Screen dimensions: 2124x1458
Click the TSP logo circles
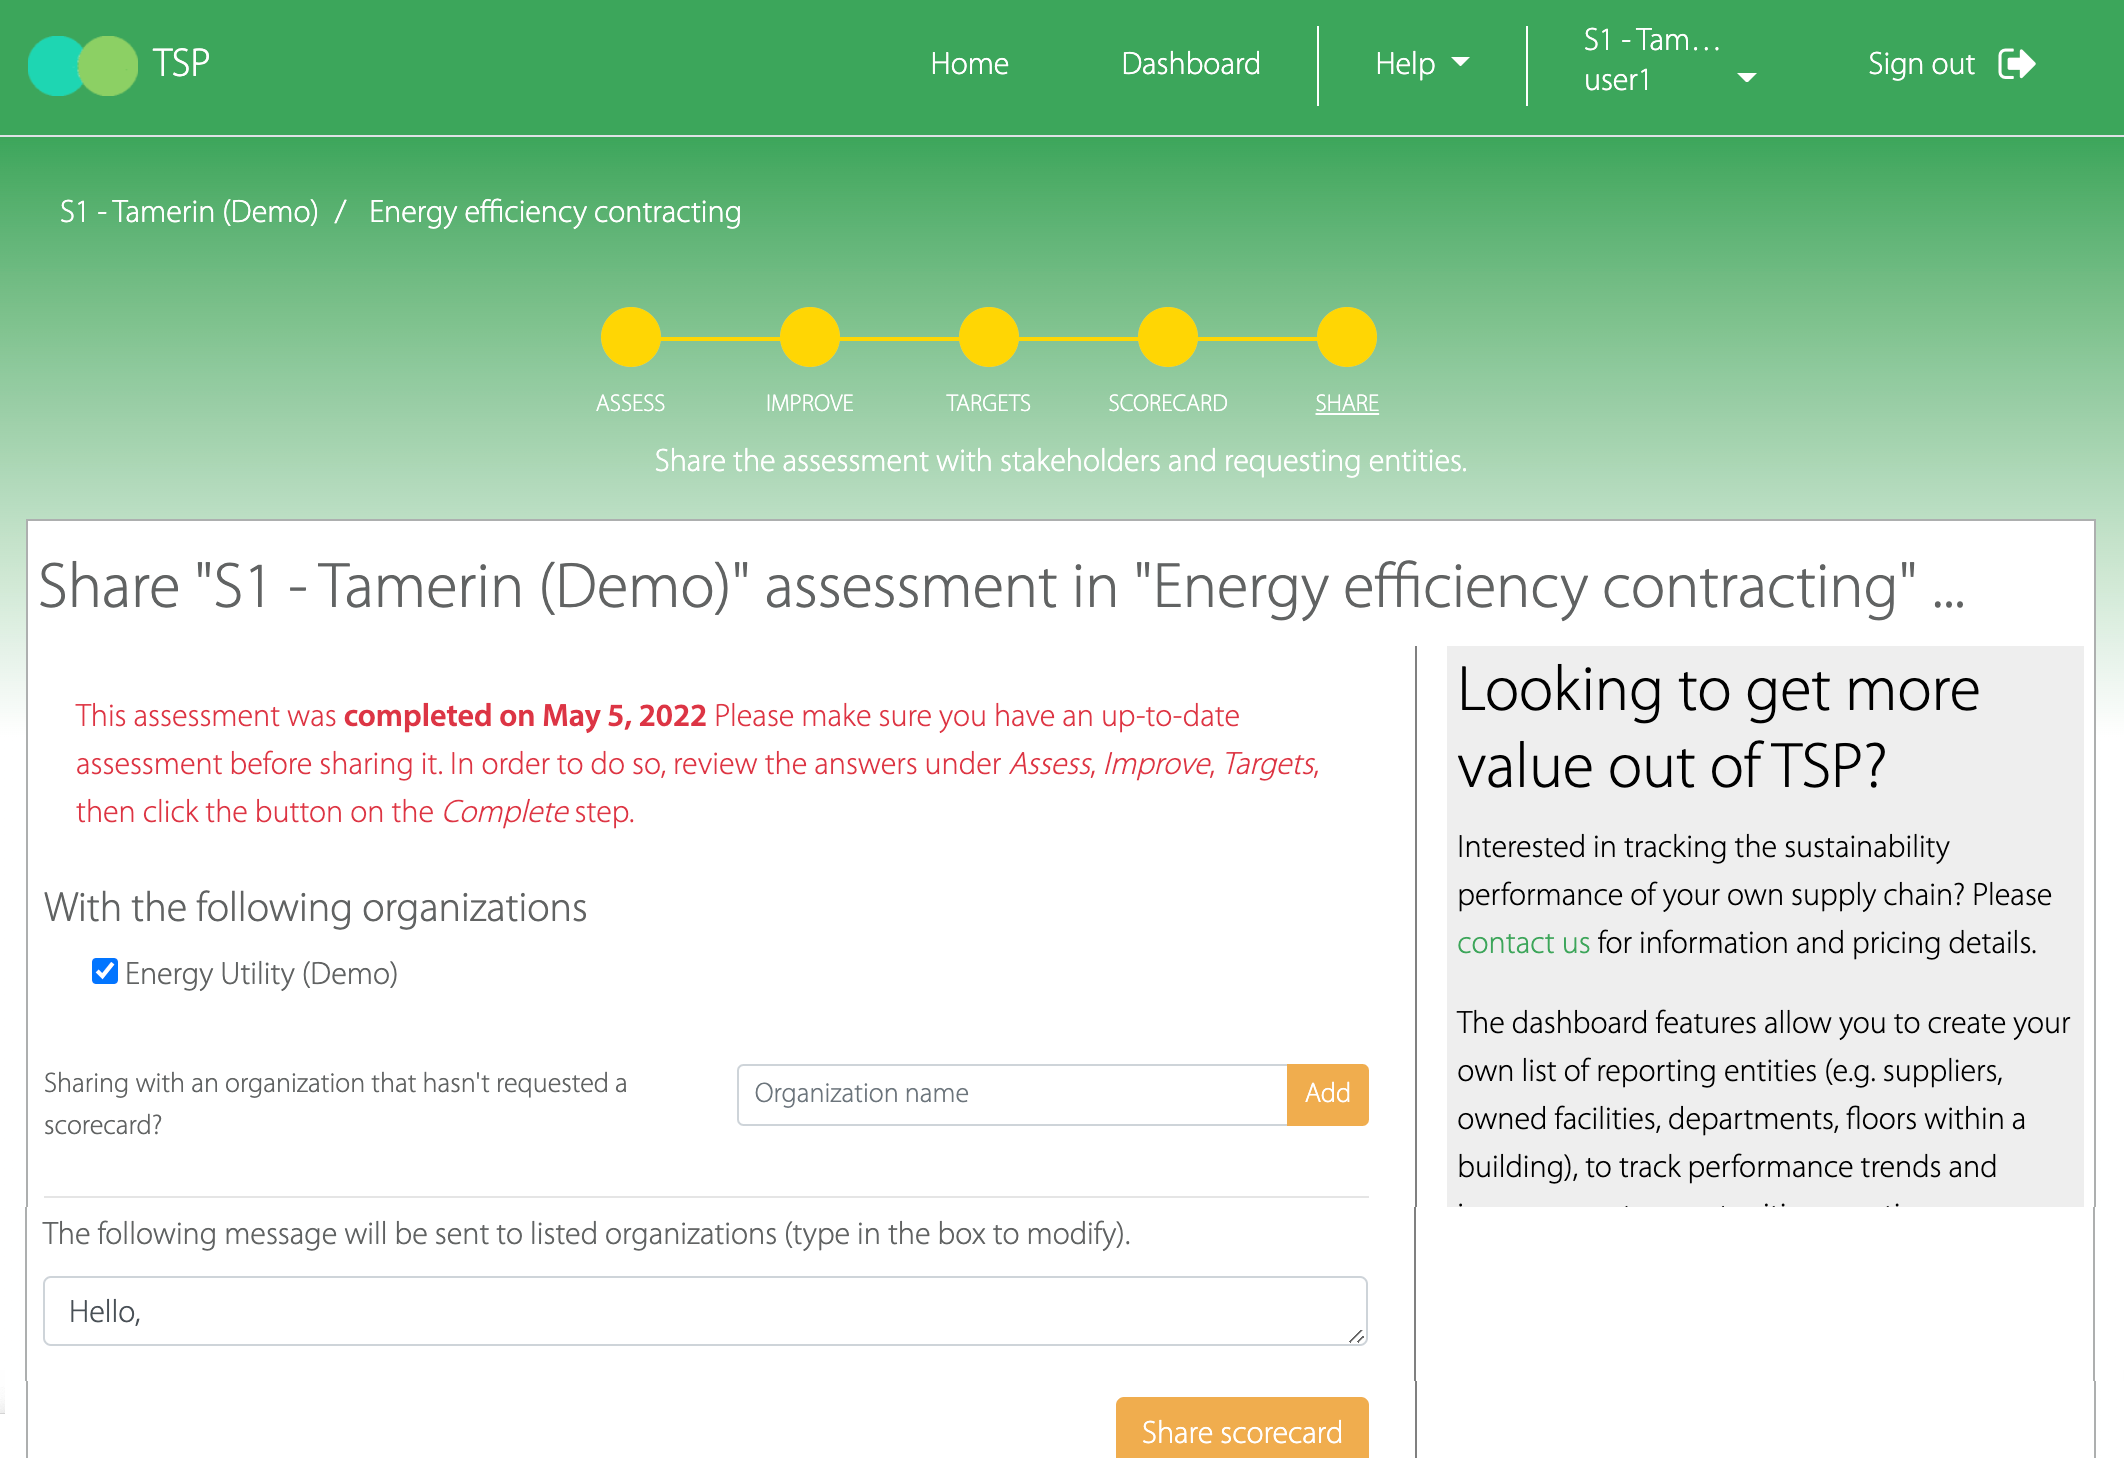pos(83,65)
